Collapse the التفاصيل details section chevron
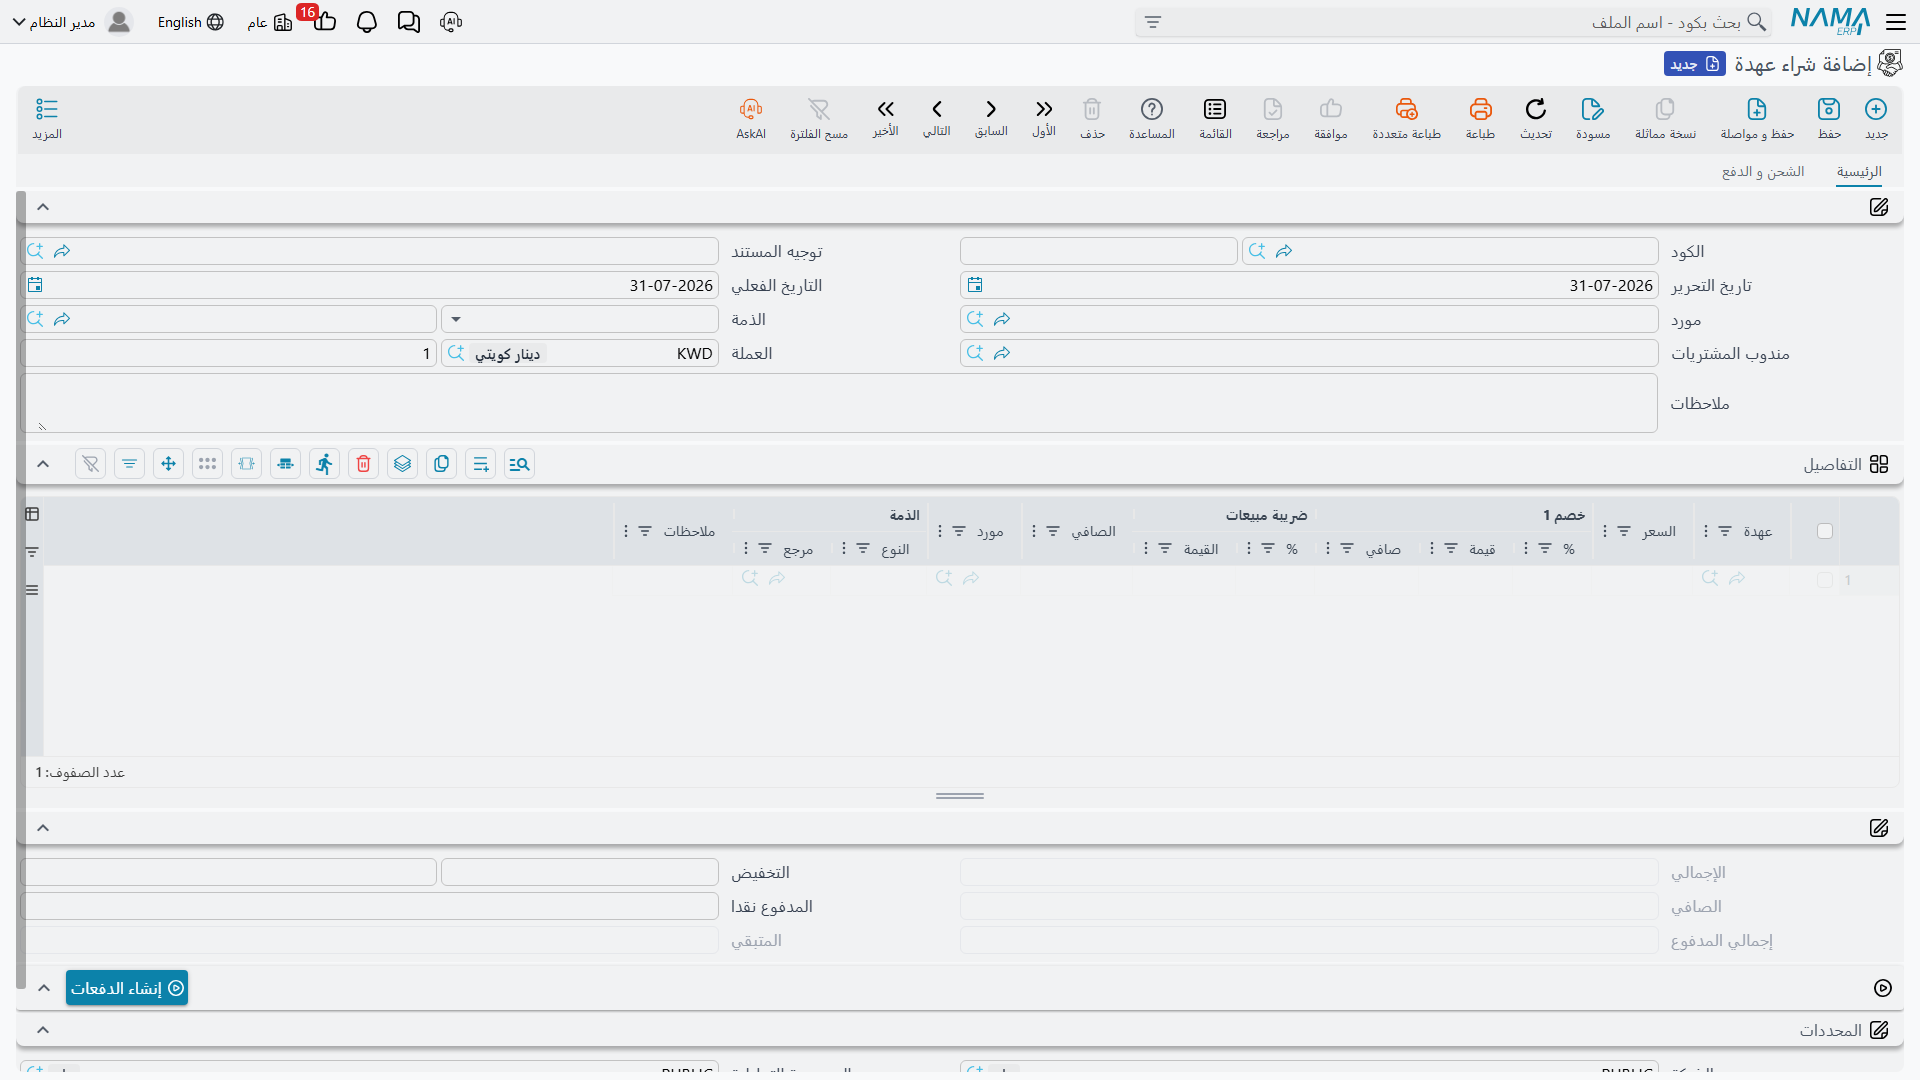The width and height of the screenshot is (1920, 1080). [x=43, y=464]
